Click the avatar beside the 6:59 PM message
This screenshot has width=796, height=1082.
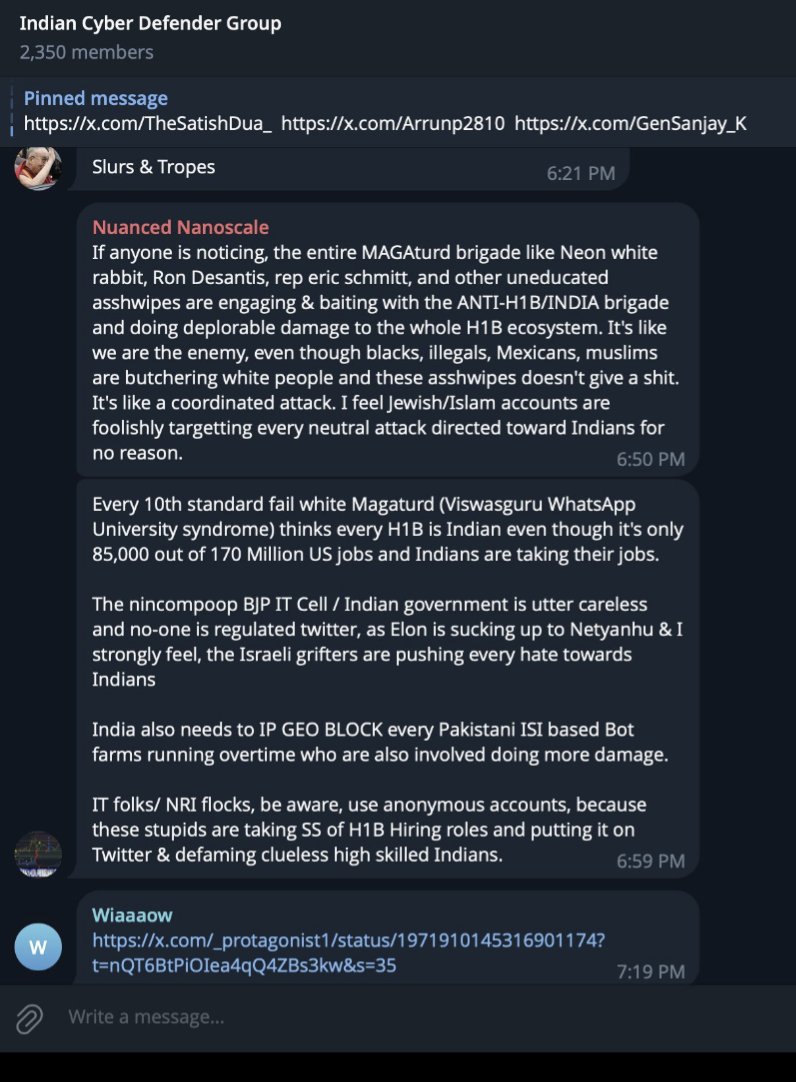[x=38, y=854]
